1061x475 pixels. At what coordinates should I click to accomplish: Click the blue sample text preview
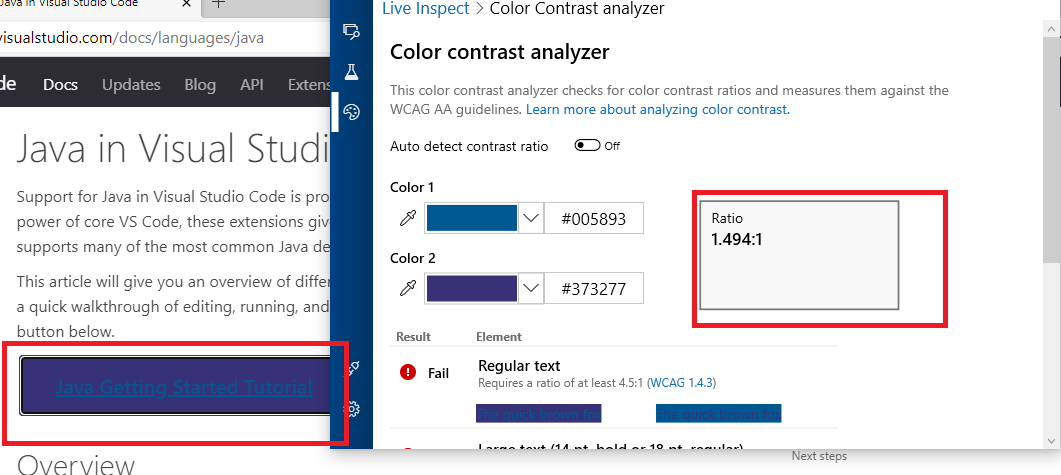tap(719, 413)
